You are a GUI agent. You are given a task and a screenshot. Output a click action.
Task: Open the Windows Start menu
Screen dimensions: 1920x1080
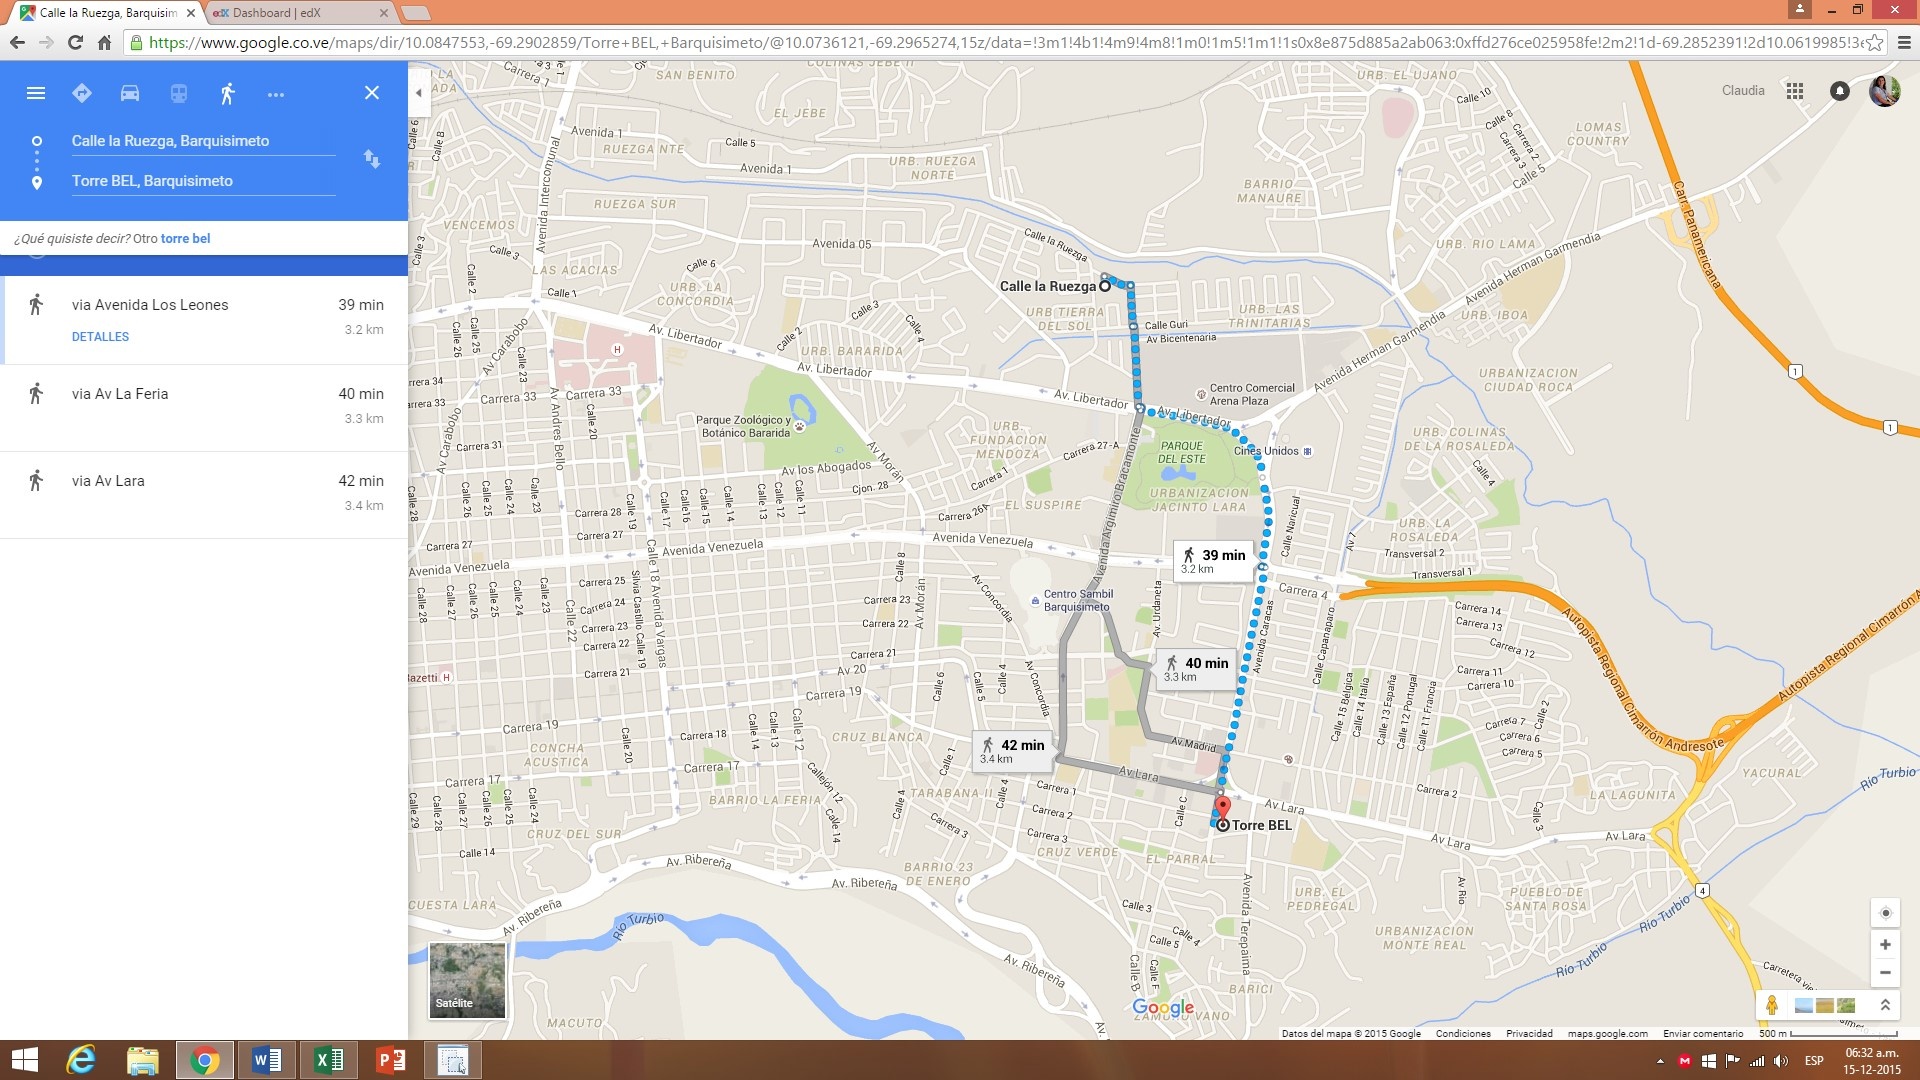point(24,1060)
